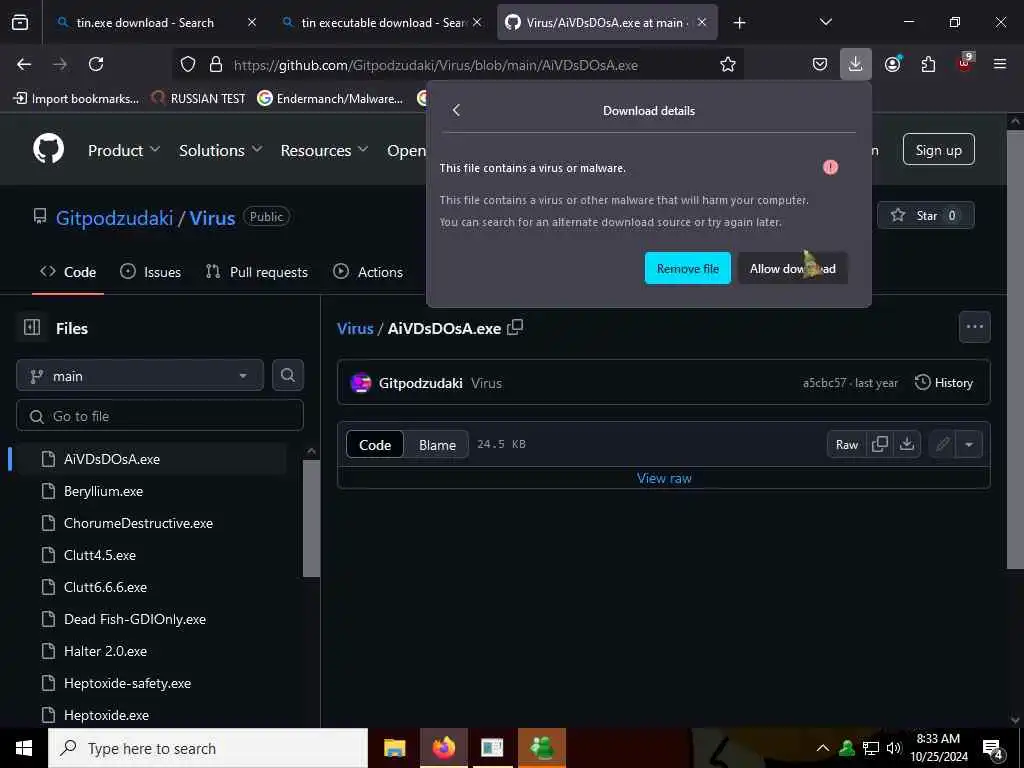1024x768 pixels.
Task: Show hidden tray icons chevron
Action: click(823, 748)
